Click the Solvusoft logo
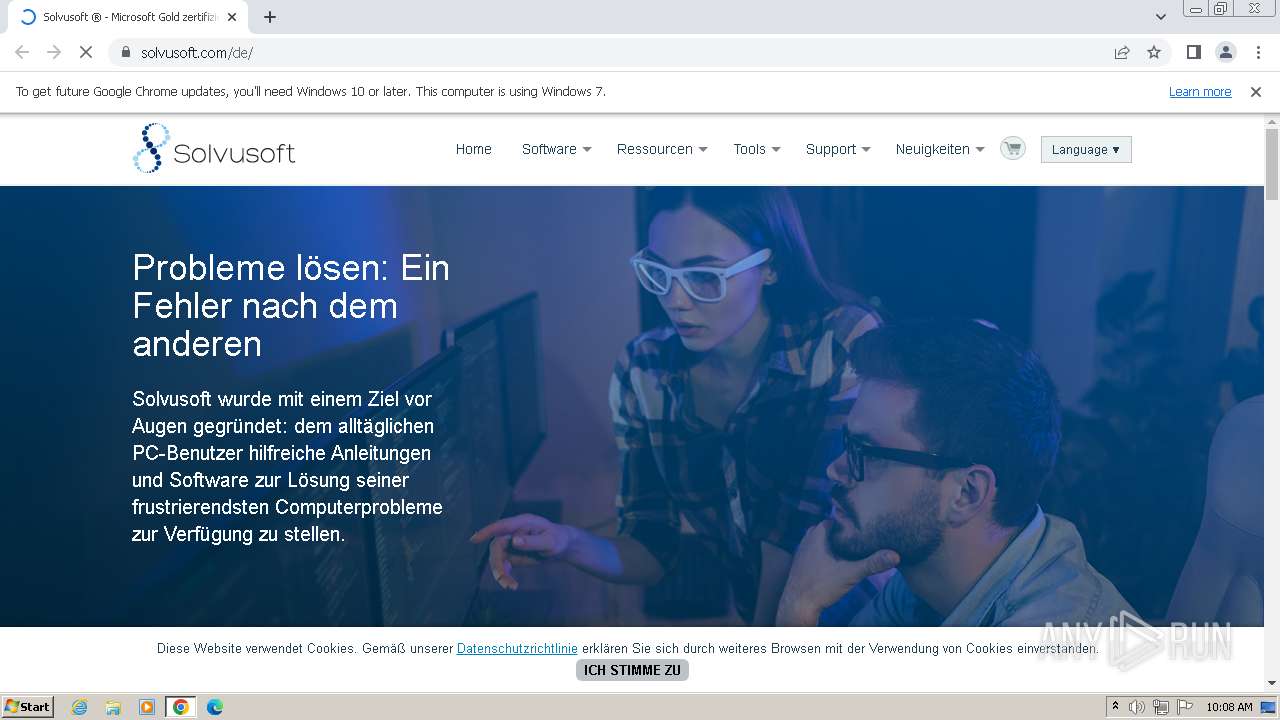1280x720 pixels. click(x=214, y=149)
